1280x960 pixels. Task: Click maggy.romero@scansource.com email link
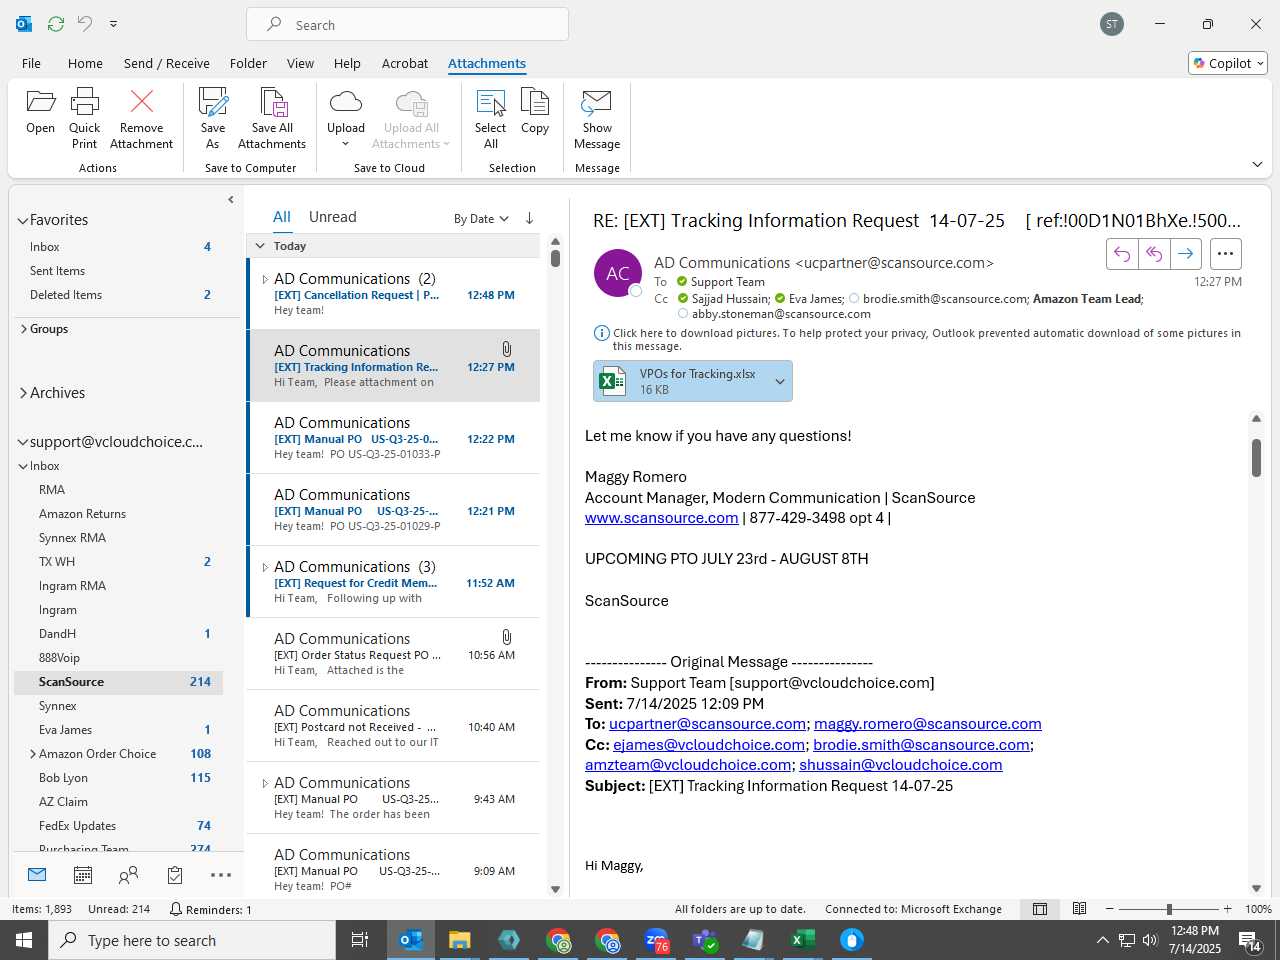(928, 724)
